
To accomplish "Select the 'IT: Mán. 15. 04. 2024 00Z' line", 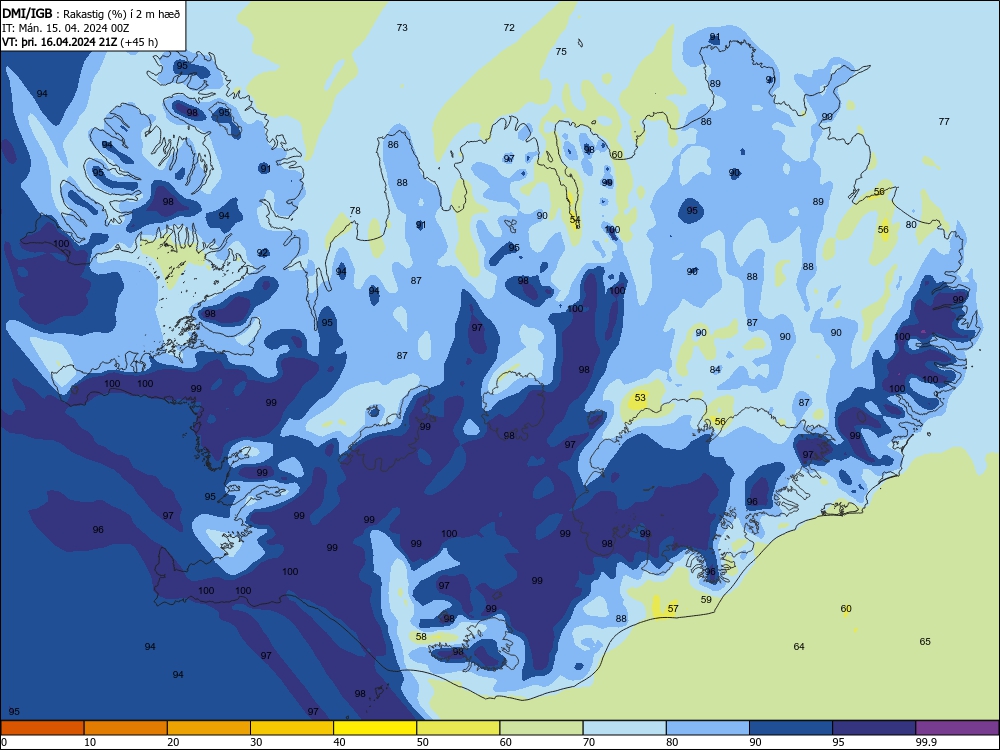I will [x=66, y=28].
